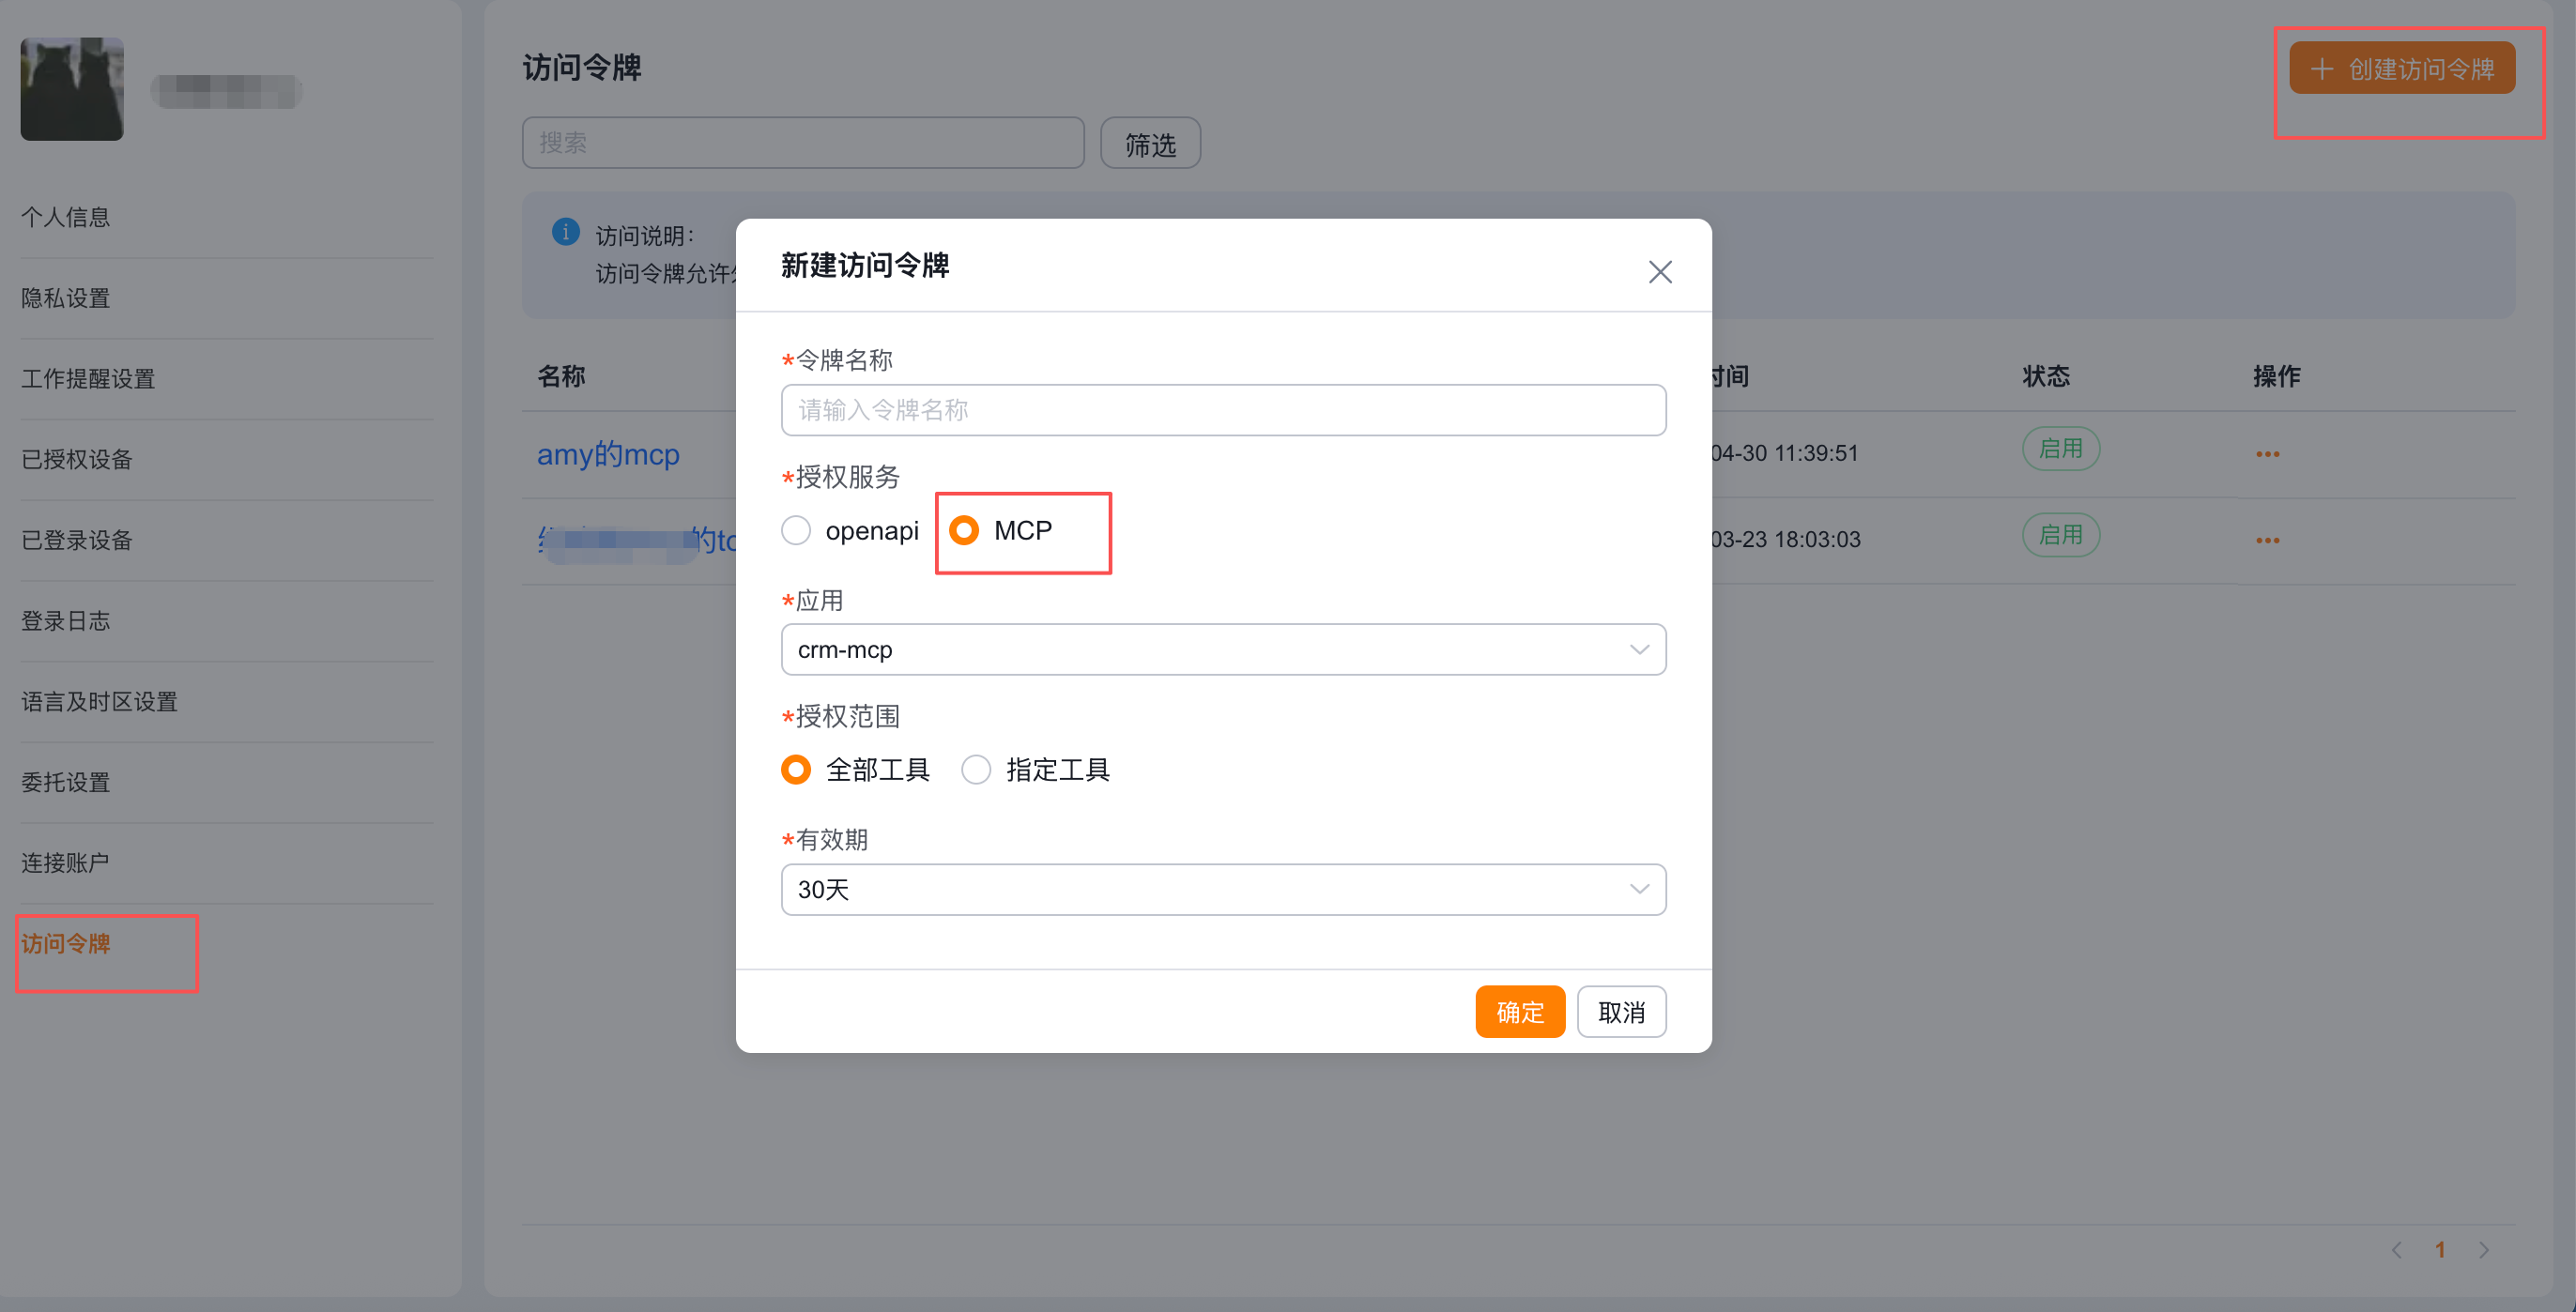Open 隐私设置 in sidebar
2576x1312 pixels.
66,298
